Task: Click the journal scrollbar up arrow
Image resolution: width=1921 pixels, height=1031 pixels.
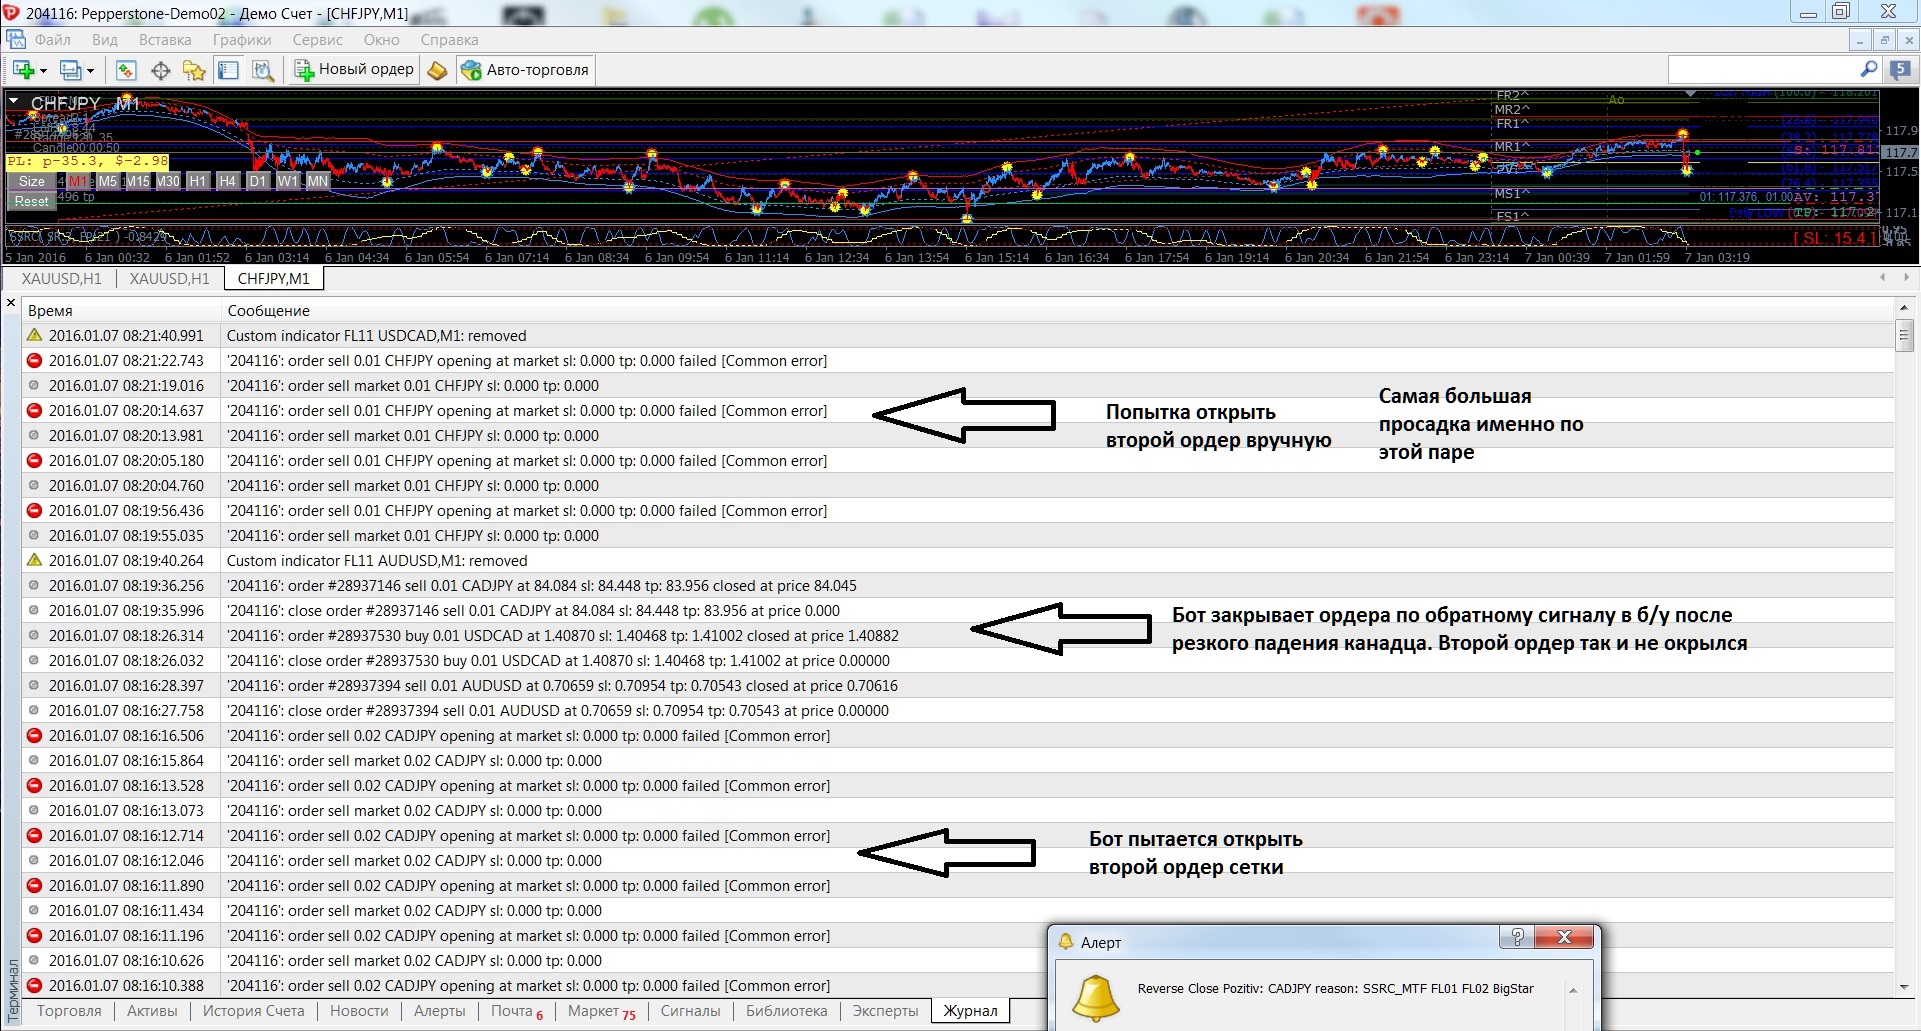Action: [1904, 307]
